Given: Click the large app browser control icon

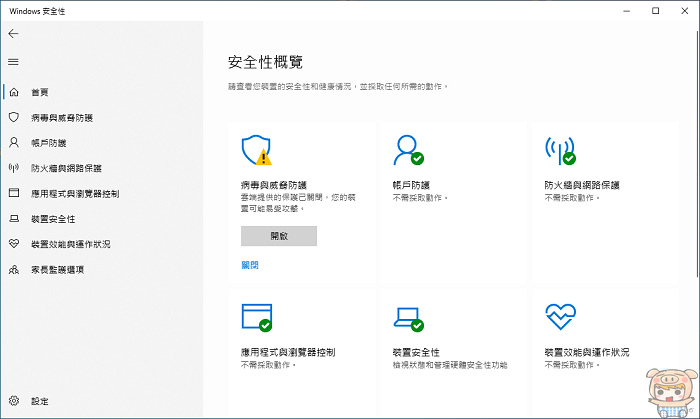Looking at the screenshot, I should [x=257, y=318].
